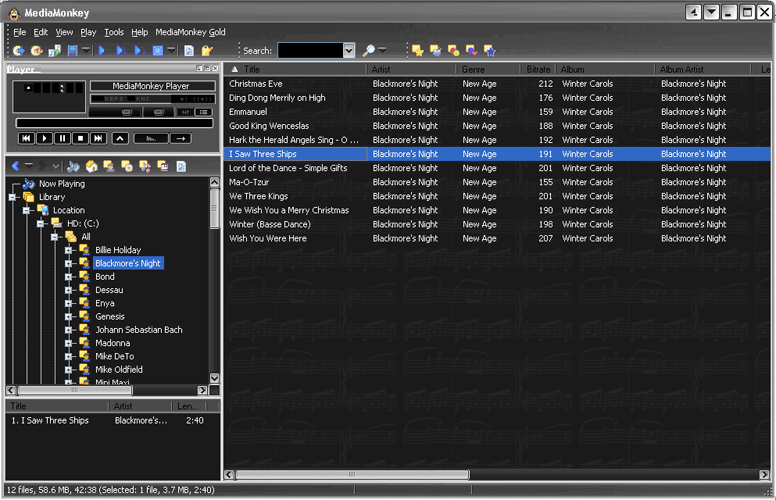Click the Play Last toolbar icon

[140, 50]
